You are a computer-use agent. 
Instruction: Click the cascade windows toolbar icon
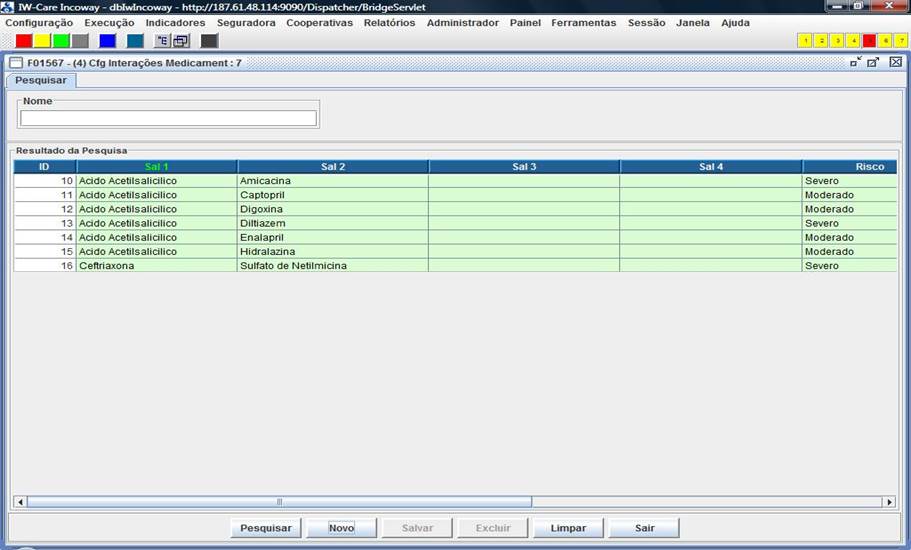(181, 41)
